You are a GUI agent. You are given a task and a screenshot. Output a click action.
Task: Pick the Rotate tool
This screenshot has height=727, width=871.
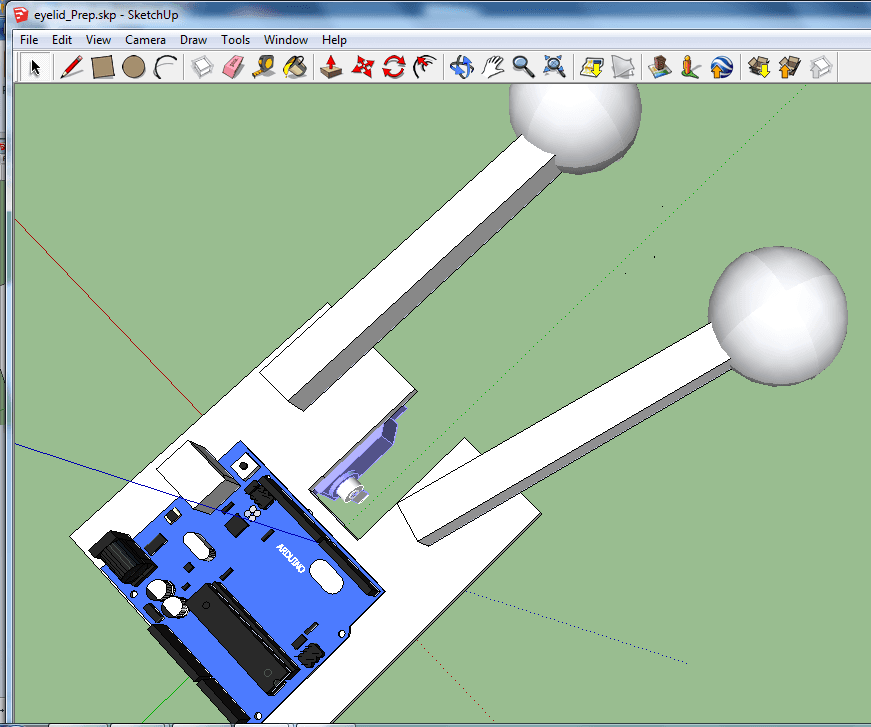pyautogui.click(x=394, y=66)
